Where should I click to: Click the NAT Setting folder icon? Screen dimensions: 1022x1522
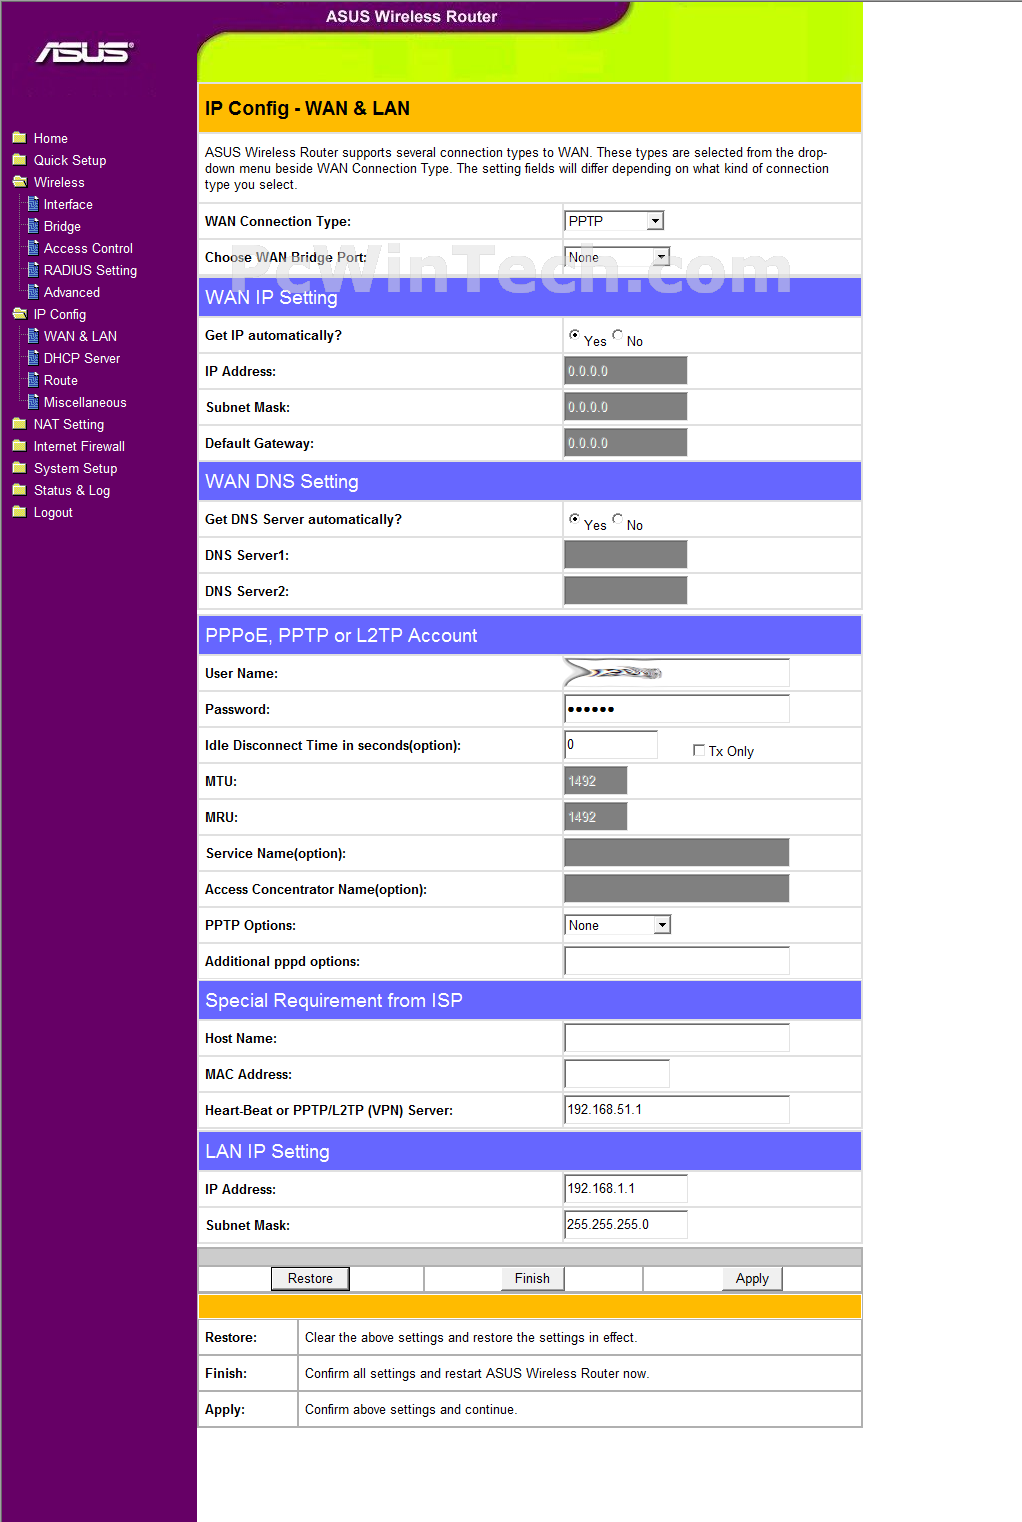pos(19,423)
